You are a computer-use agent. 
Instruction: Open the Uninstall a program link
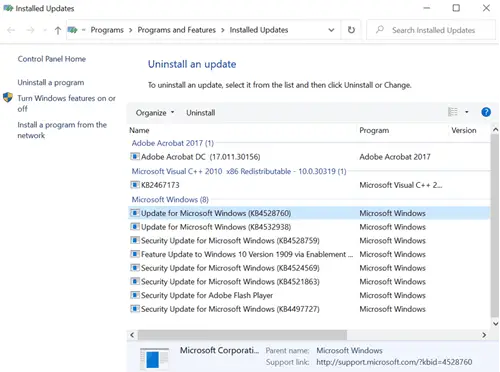click(51, 83)
